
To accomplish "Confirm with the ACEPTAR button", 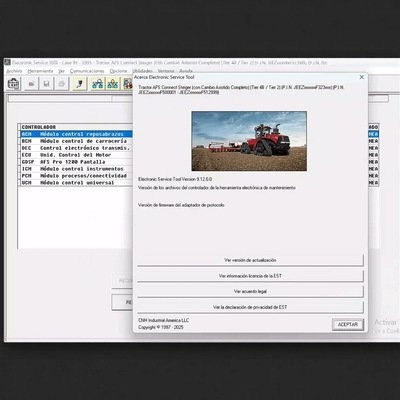I will [x=348, y=324].
